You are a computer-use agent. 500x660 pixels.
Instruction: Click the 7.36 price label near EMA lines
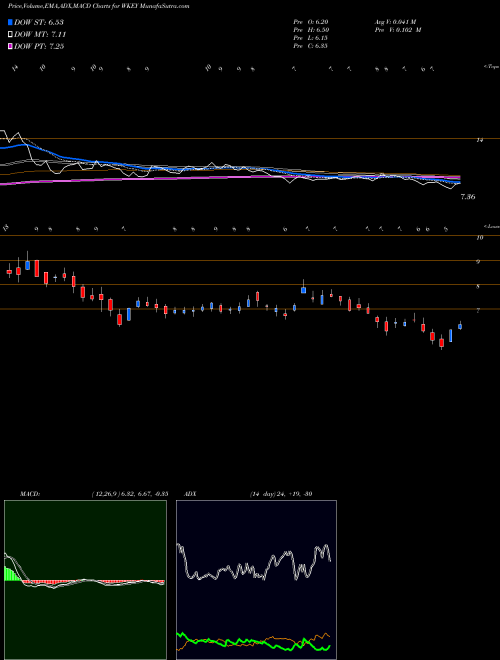(468, 197)
